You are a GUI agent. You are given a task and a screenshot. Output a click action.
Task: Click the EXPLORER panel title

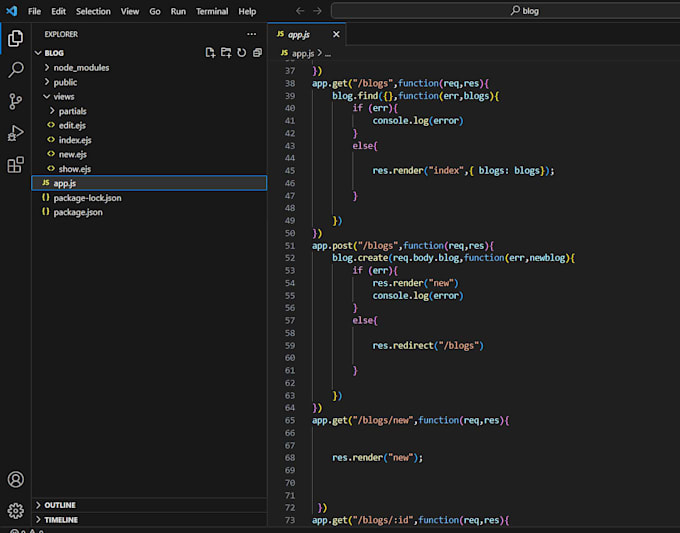[x=61, y=34]
